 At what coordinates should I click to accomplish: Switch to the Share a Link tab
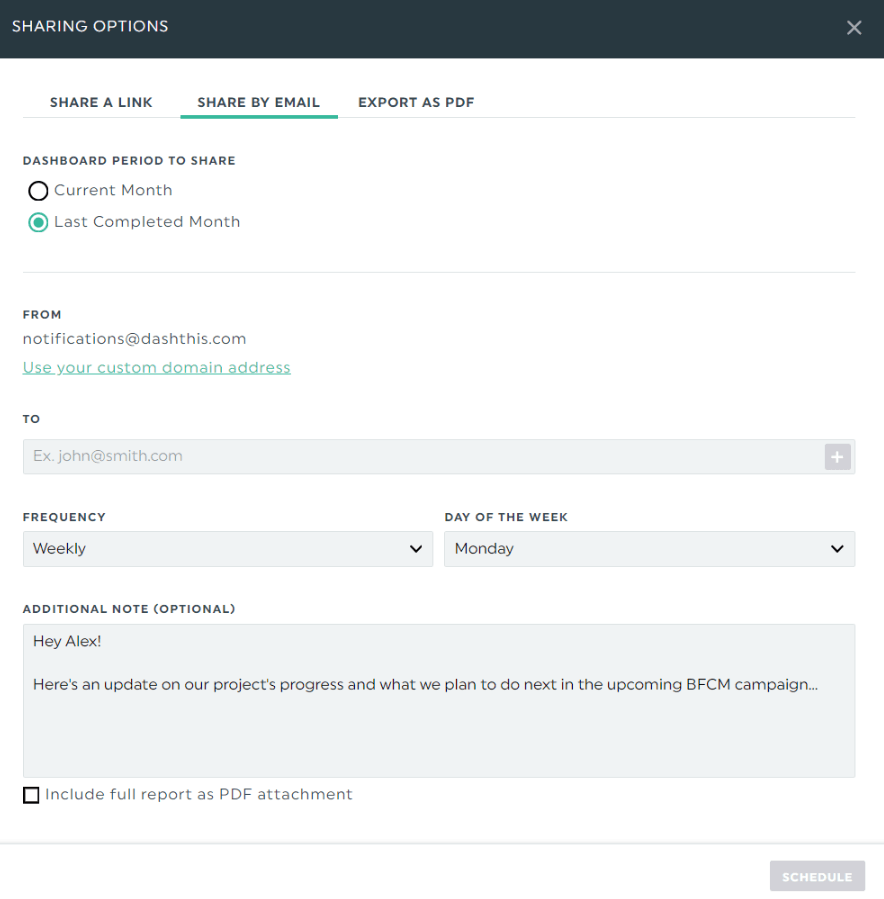(x=101, y=103)
